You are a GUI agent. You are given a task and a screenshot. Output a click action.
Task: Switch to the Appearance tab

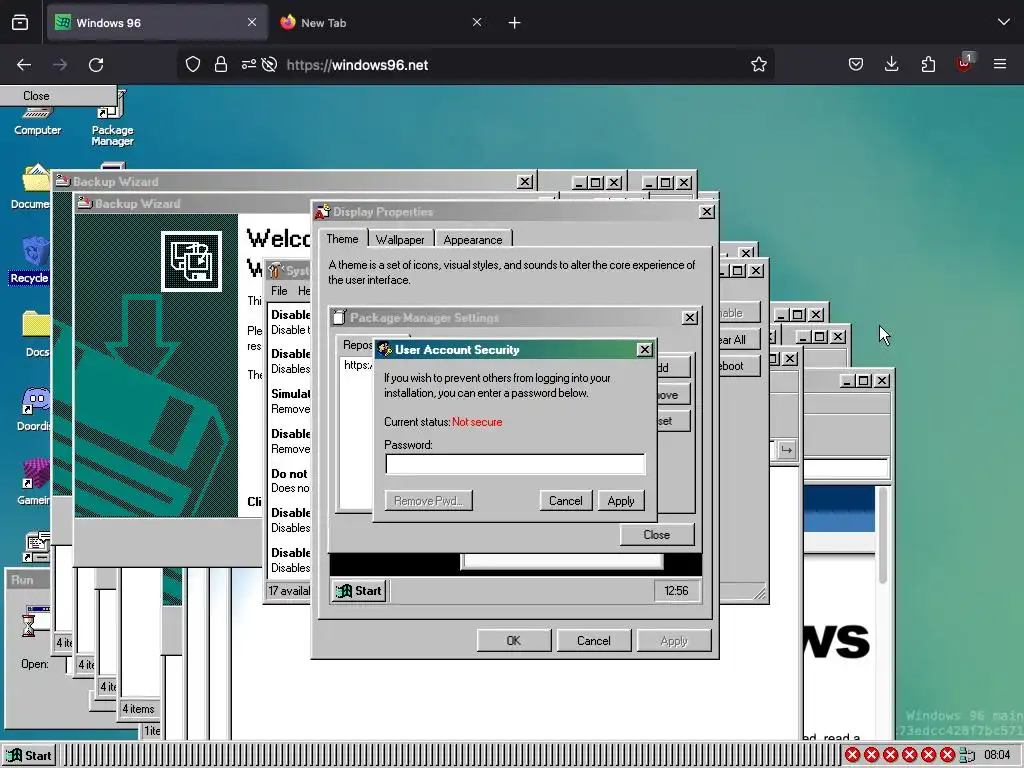[x=473, y=240]
